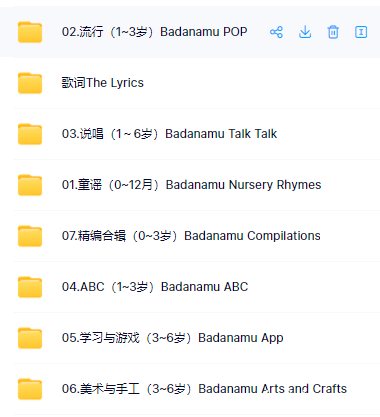Open the 歌词The Lyrics folder name
The image size is (380, 417).
[x=103, y=83]
